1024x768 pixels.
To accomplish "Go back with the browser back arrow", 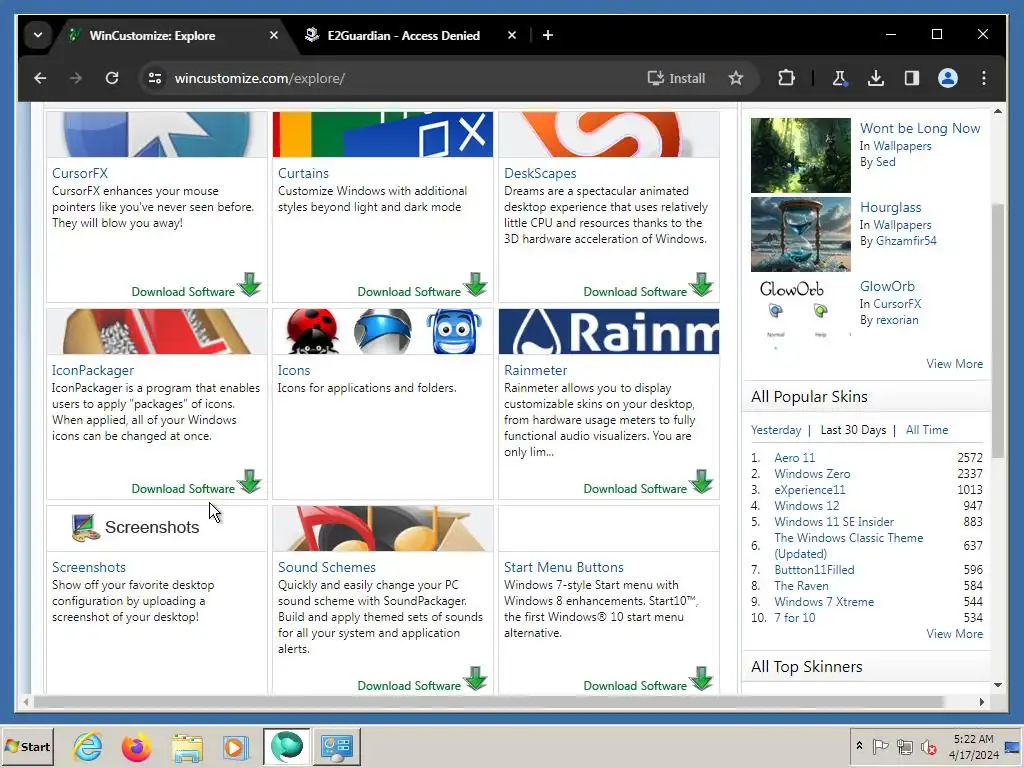I will pyautogui.click(x=40, y=78).
